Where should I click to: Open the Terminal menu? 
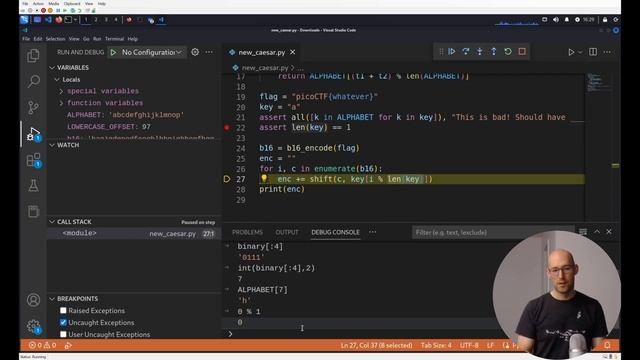click(x=114, y=39)
